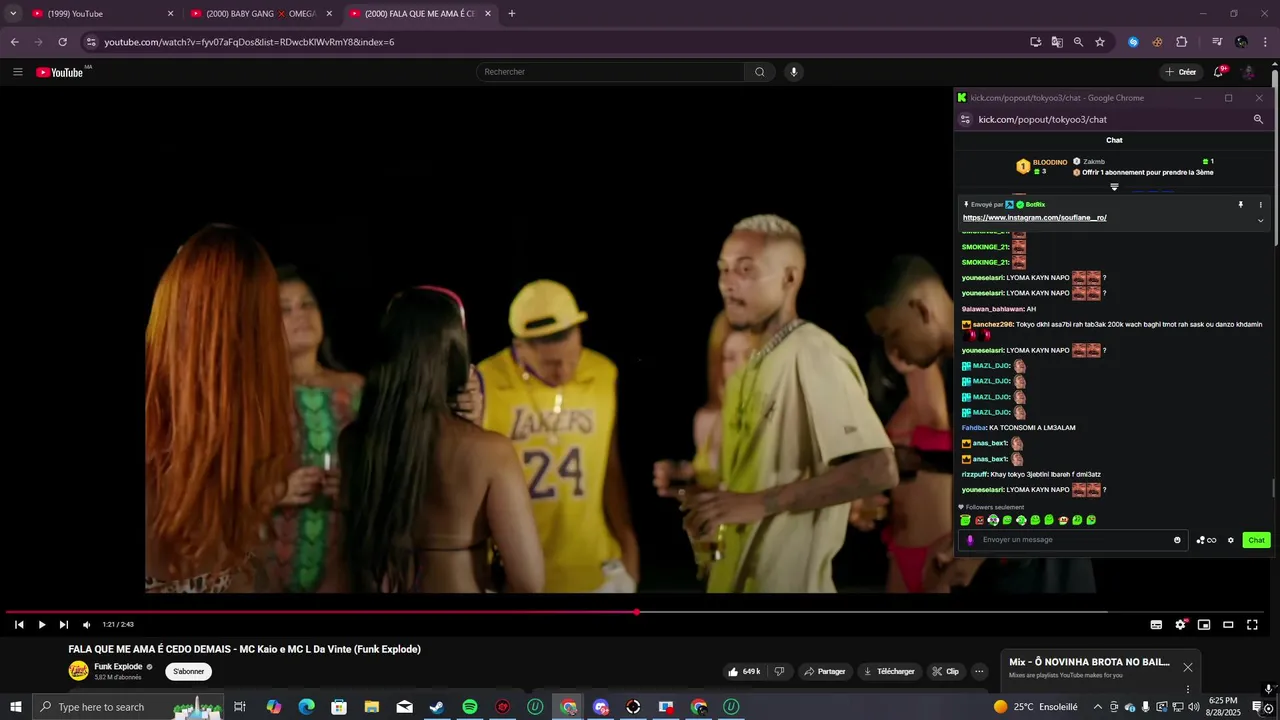Click the Partager share button
Screen dimensions: 1280x720
825,672
